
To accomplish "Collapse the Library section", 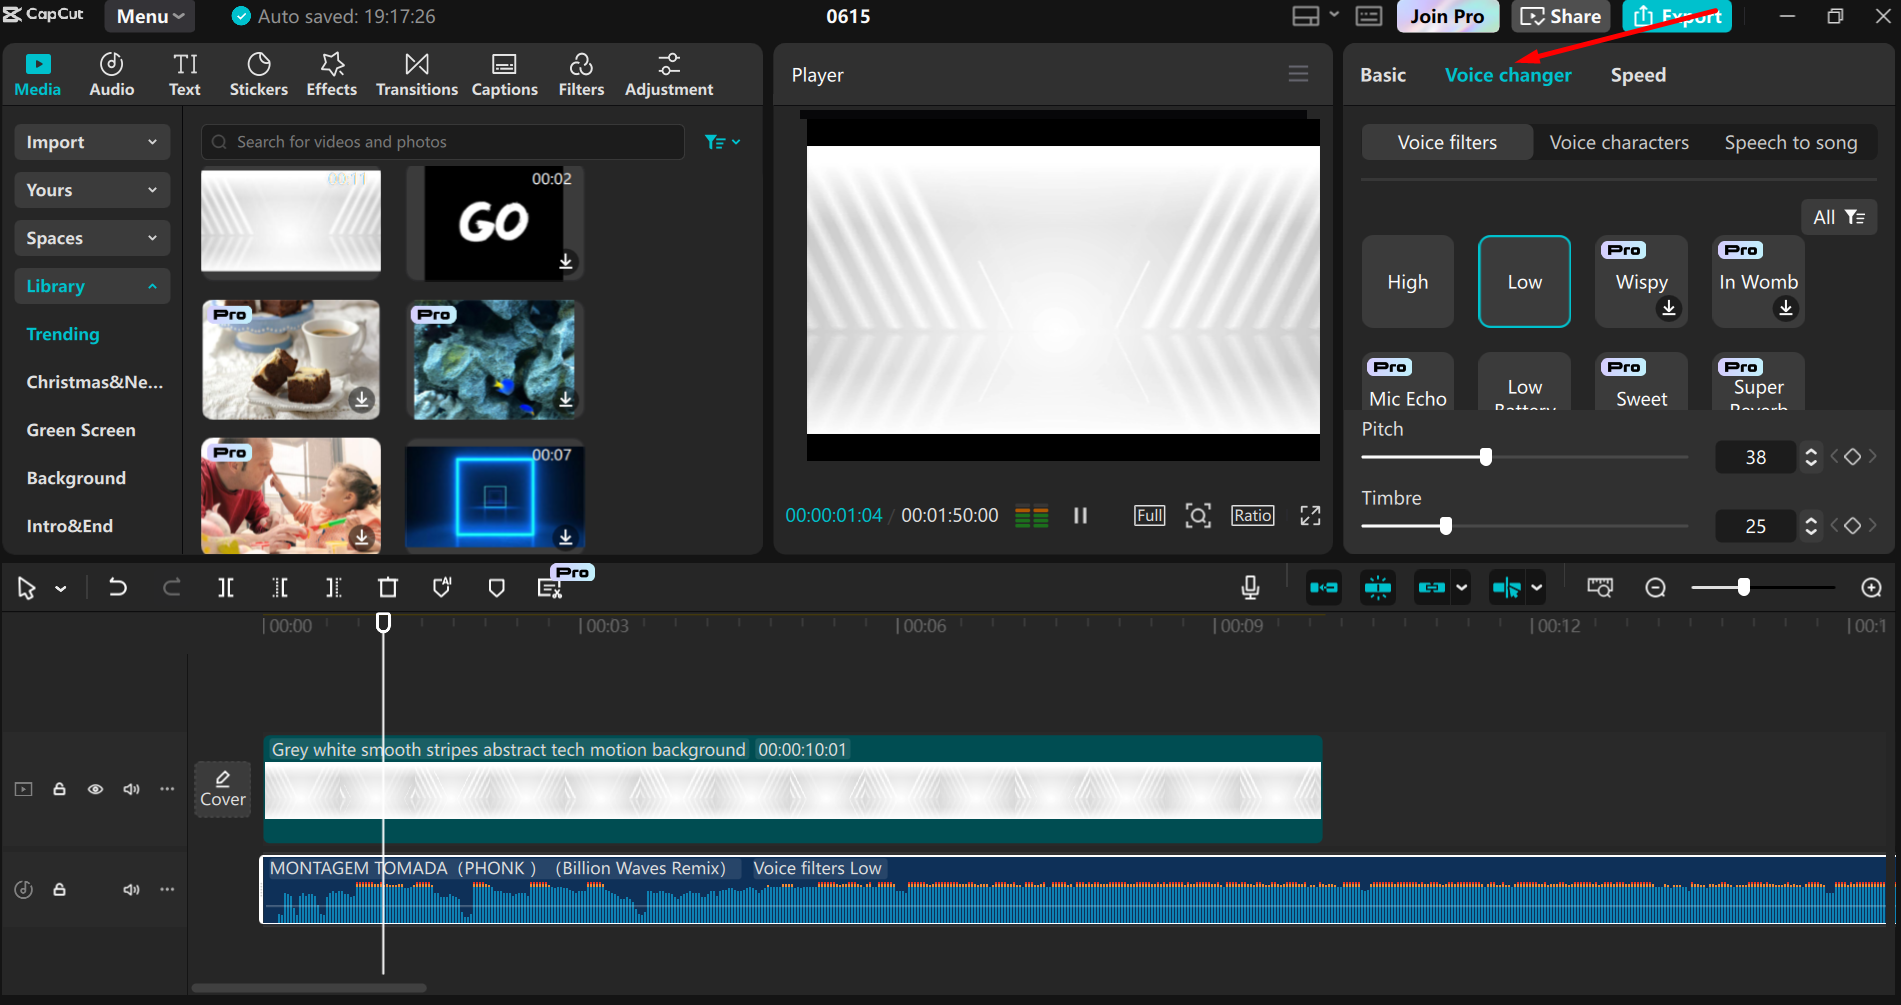I will 91,286.
